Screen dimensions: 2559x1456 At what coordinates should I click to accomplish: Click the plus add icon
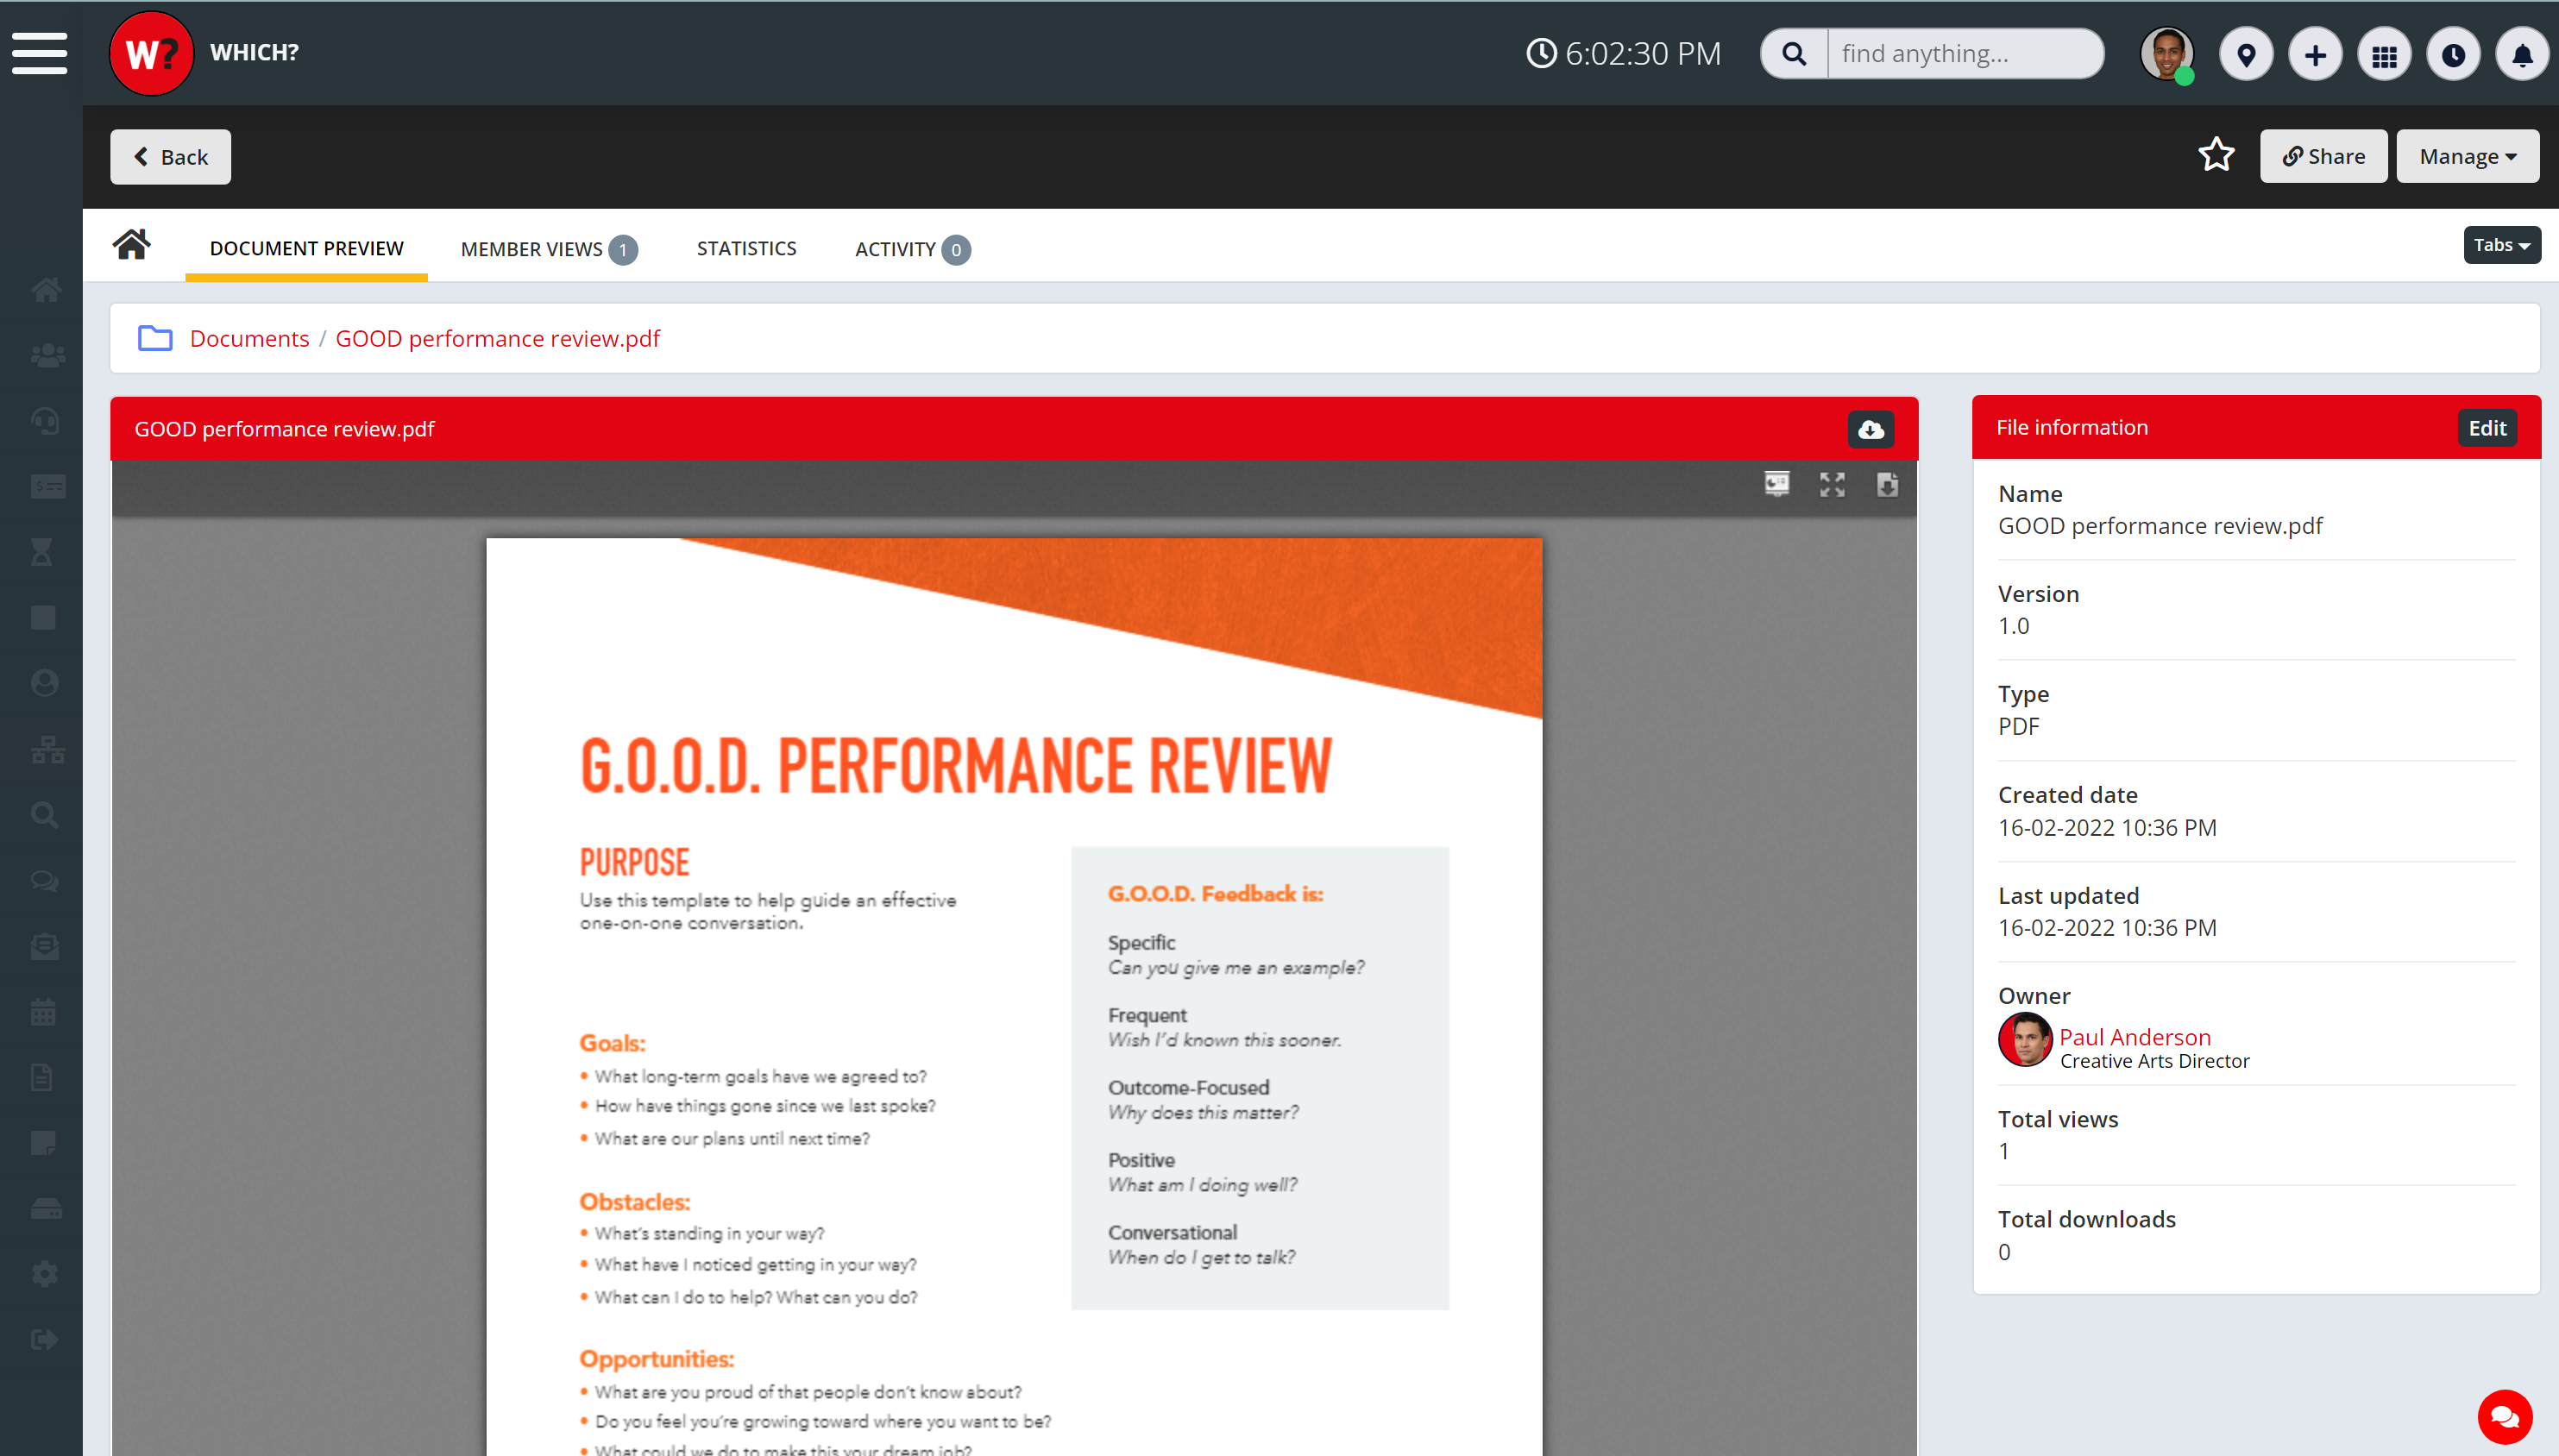2315,54
